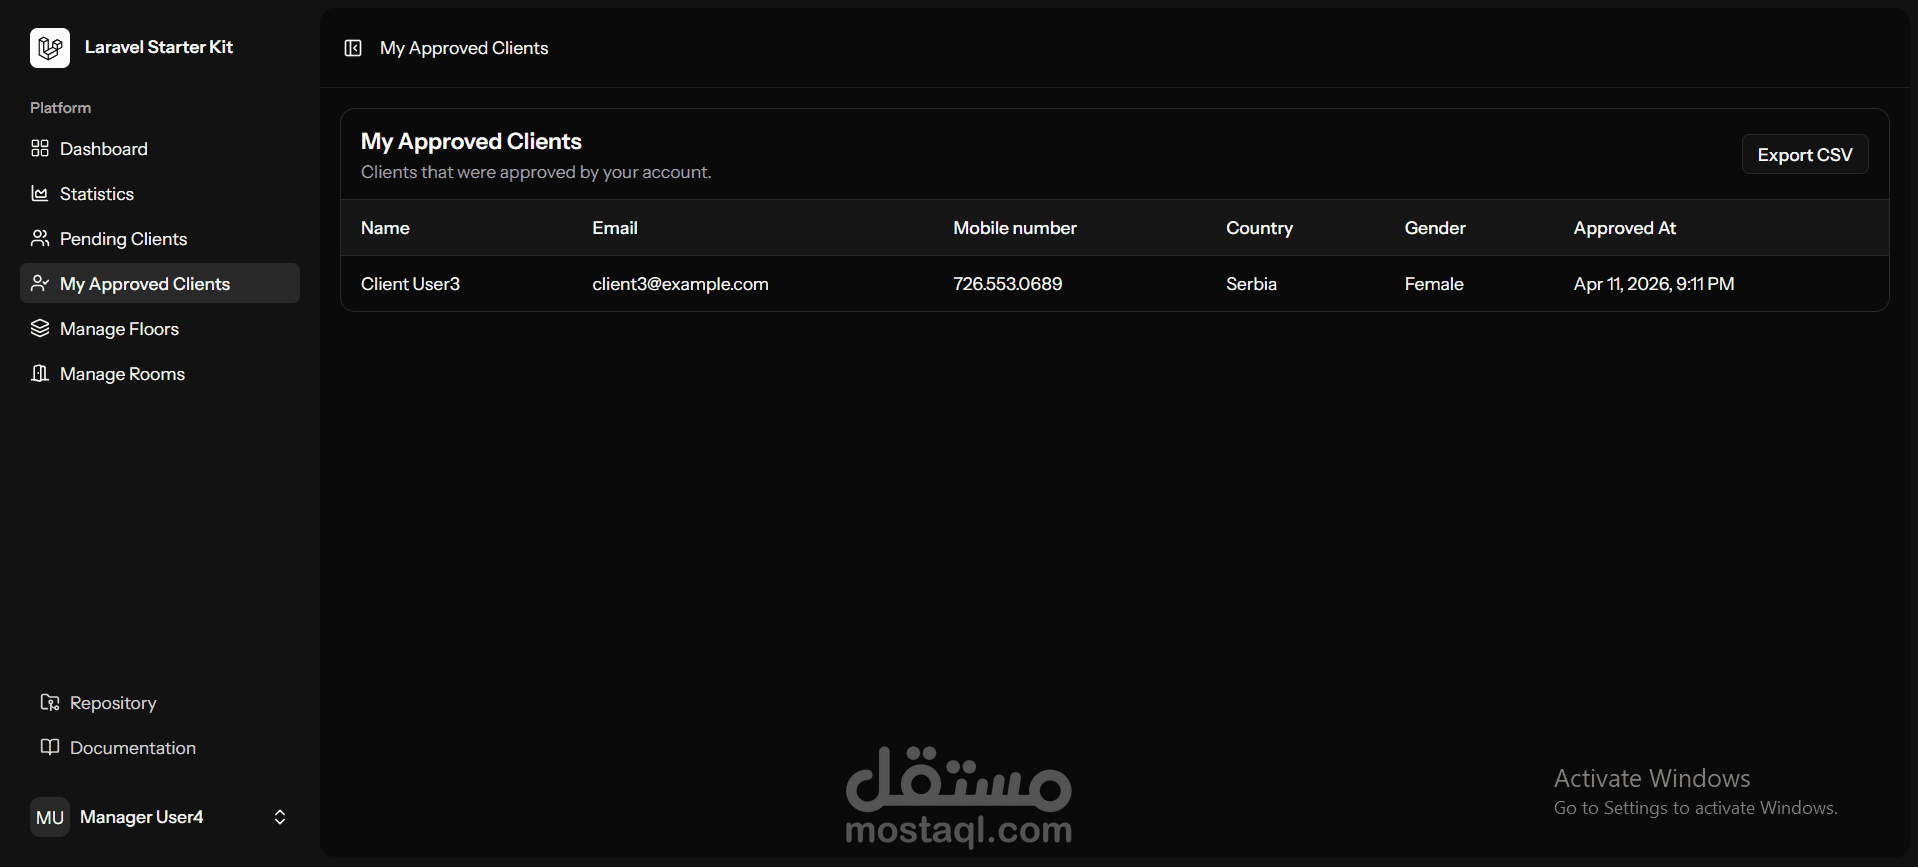Screen dimensions: 1918x867
Task: Select My Approved Clients menu item
Action: point(160,283)
